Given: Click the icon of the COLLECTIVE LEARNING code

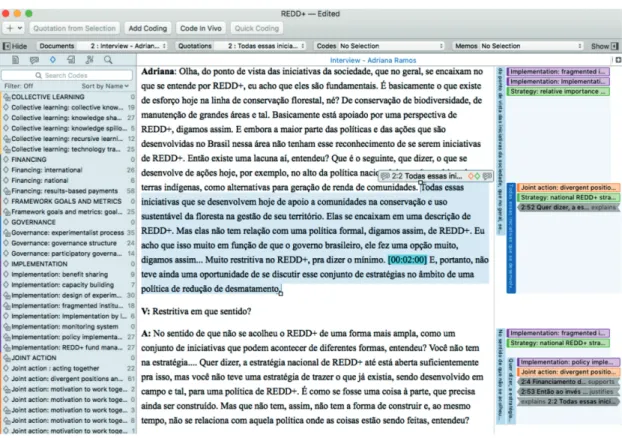Looking at the screenshot, I should [6, 97].
